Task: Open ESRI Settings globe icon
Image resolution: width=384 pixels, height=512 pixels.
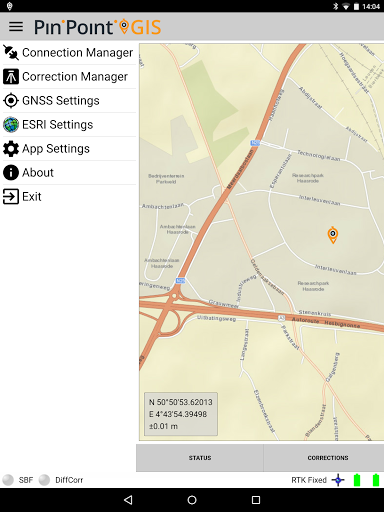Action: coord(11,125)
